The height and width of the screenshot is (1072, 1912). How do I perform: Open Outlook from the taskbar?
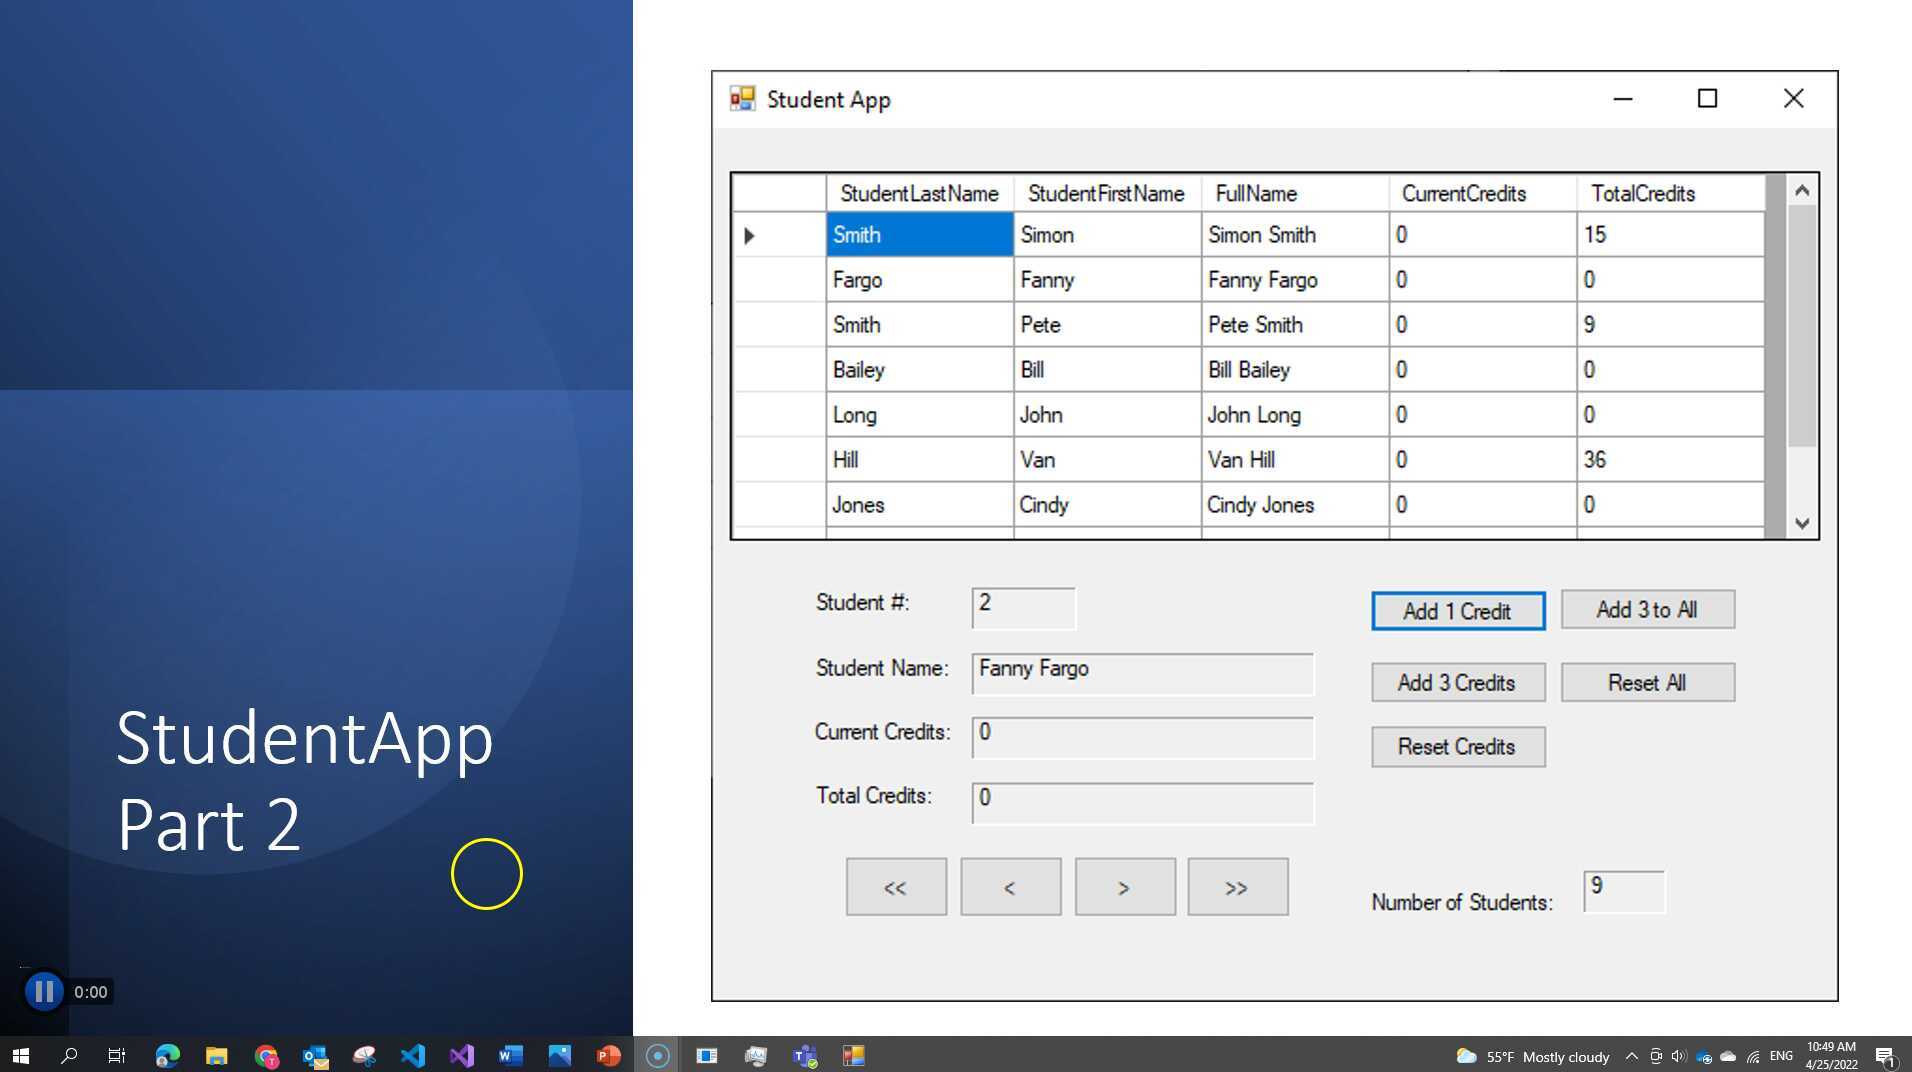pyautogui.click(x=315, y=1055)
